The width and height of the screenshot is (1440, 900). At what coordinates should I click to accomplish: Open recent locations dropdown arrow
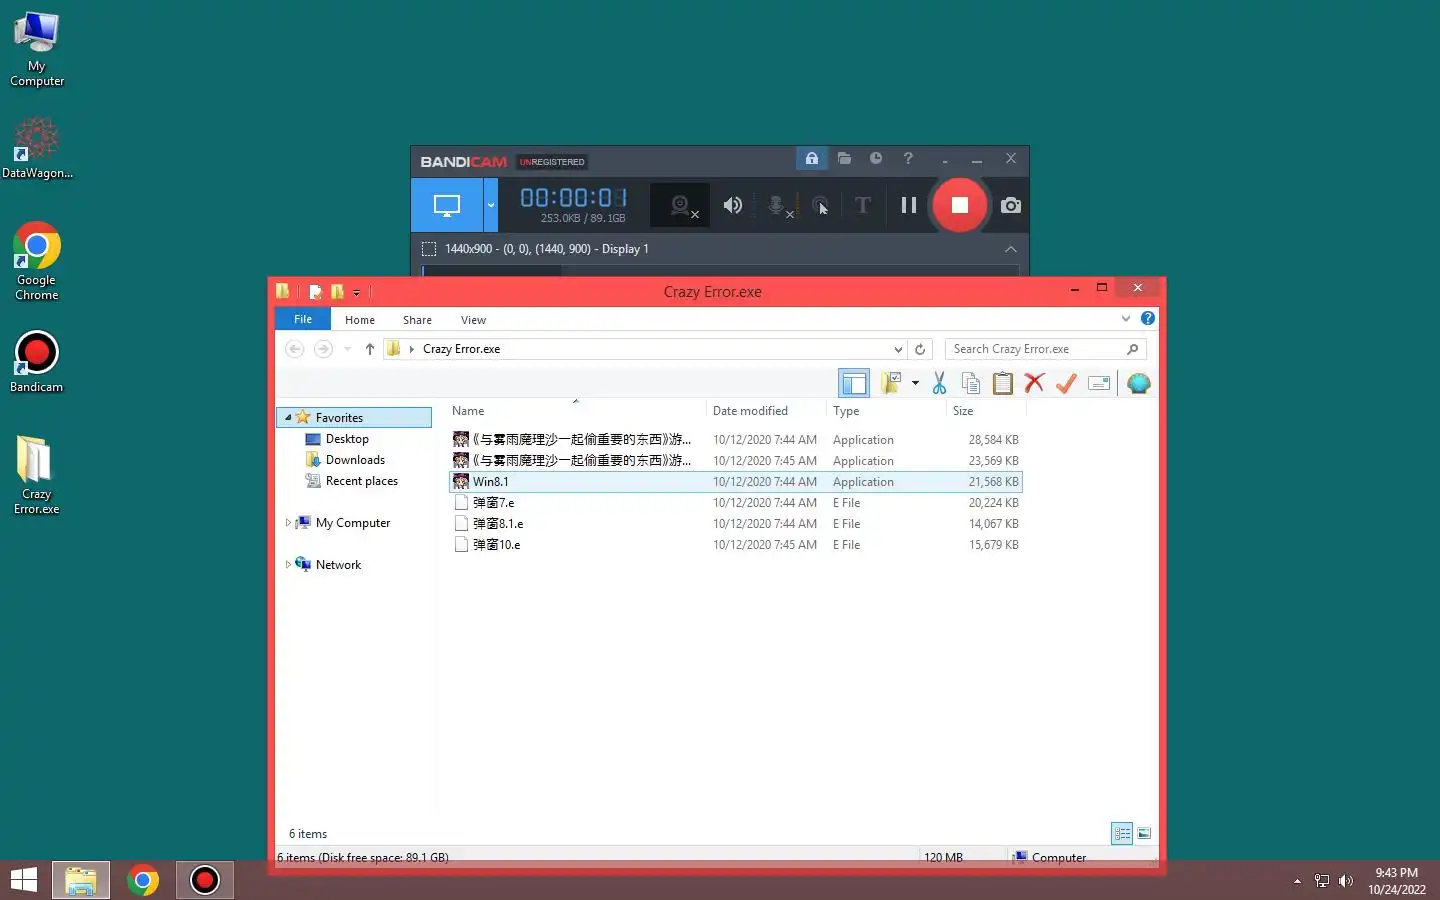(x=347, y=349)
